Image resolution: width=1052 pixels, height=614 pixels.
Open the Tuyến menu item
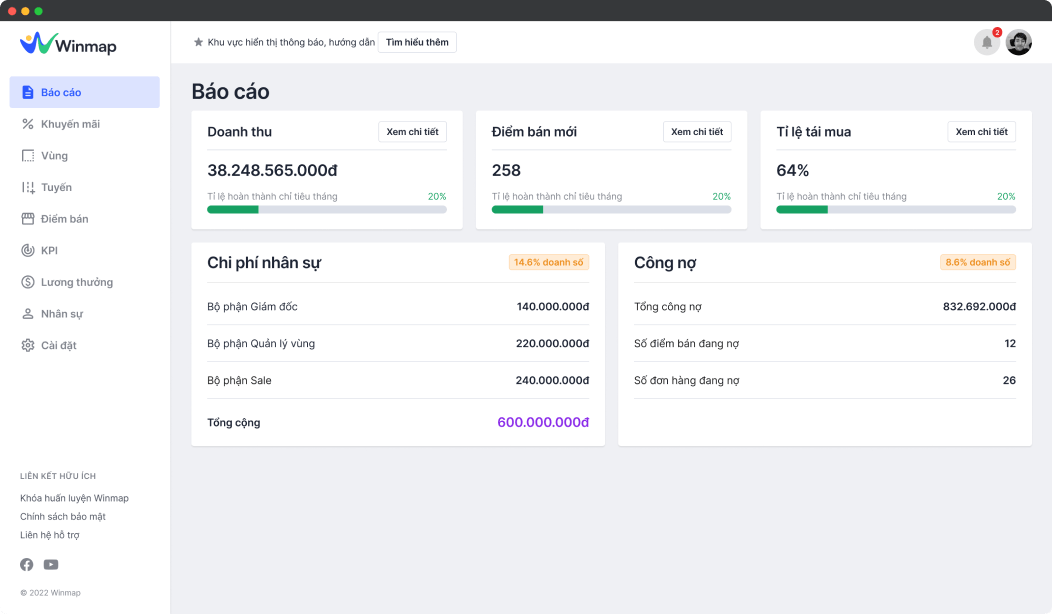pyautogui.click(x=56, y=188)
